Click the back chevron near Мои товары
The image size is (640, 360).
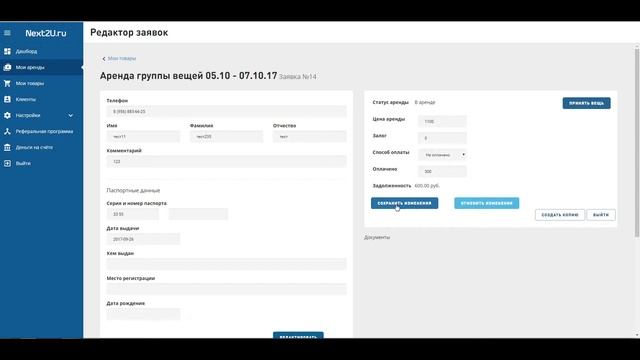tap(104, 59)
